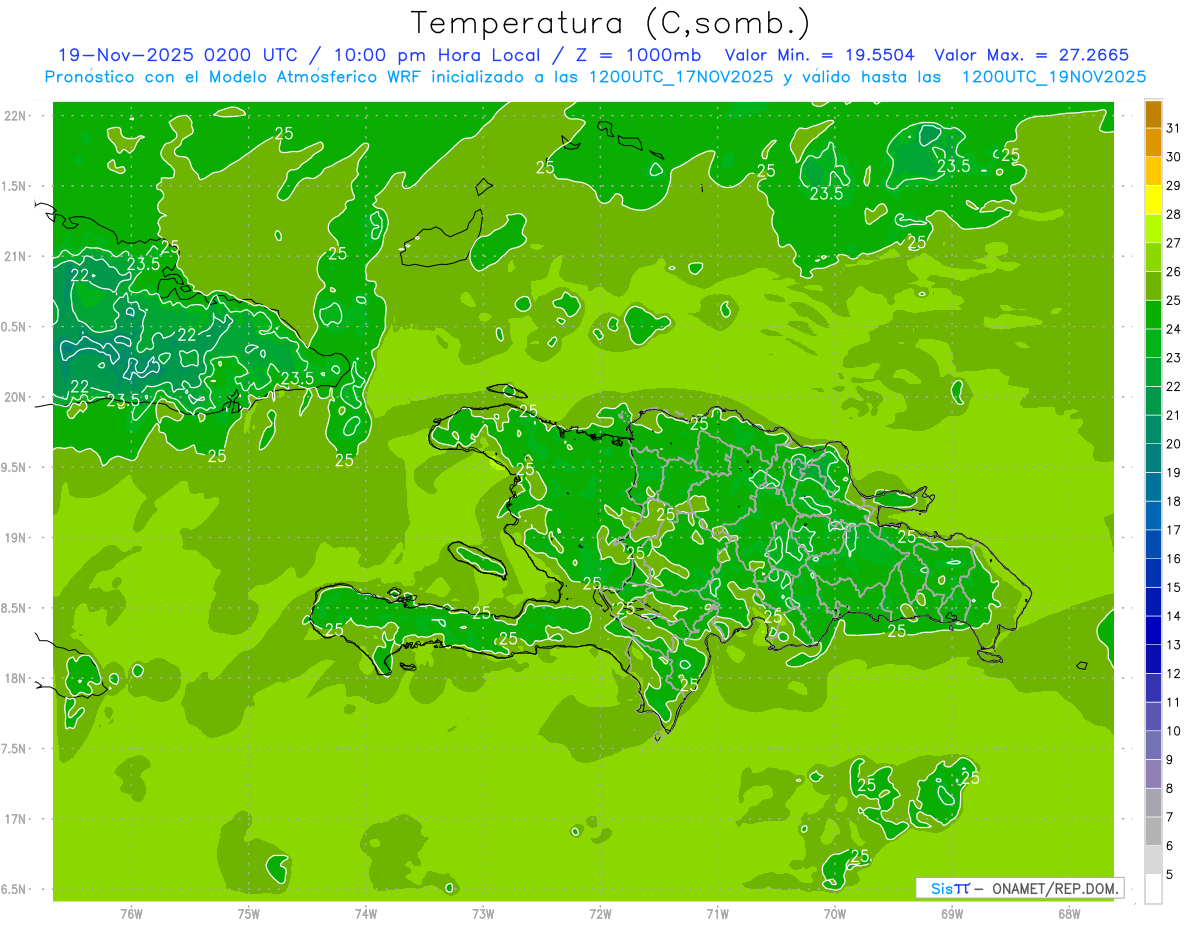The width and height of the screenshot is (1200, 927).
Task: Pick the green swatch between 23 and 24
Action: tap(1153, 344)
